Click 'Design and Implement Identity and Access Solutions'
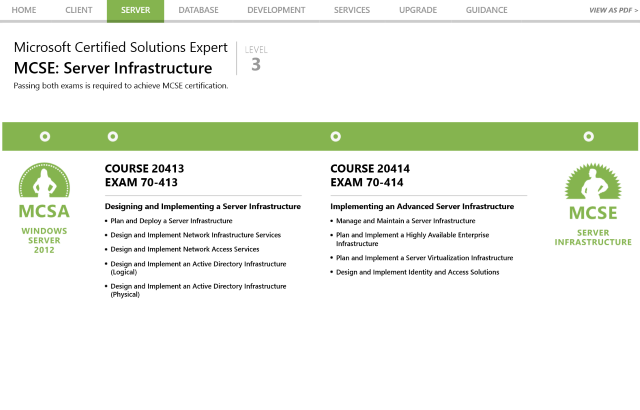Image resolution: width=640 pixels, height=410 pixels. (418, 272)
